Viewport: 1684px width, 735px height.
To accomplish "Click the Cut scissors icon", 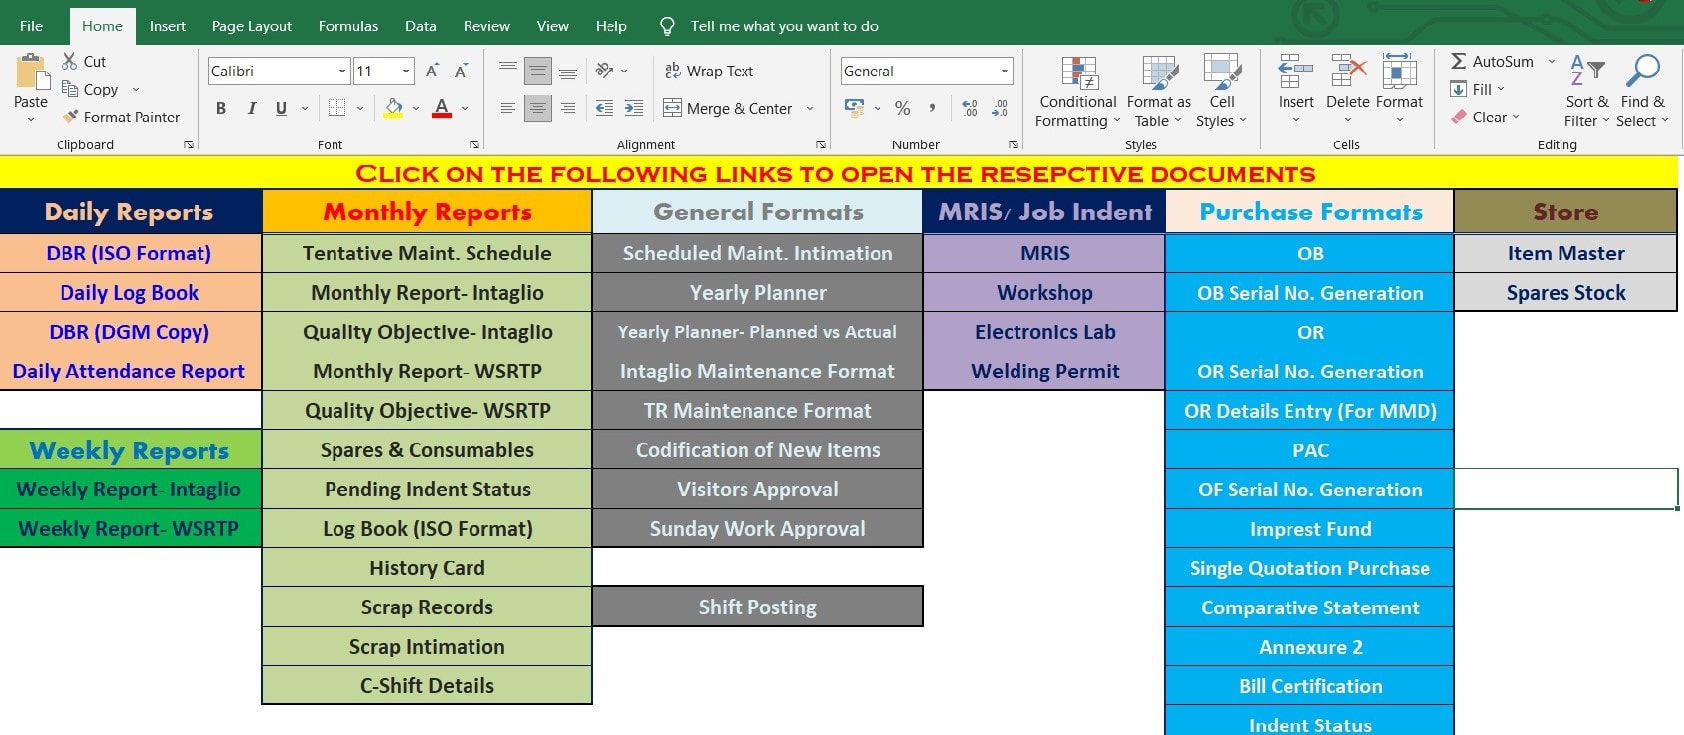I will 69,61.
